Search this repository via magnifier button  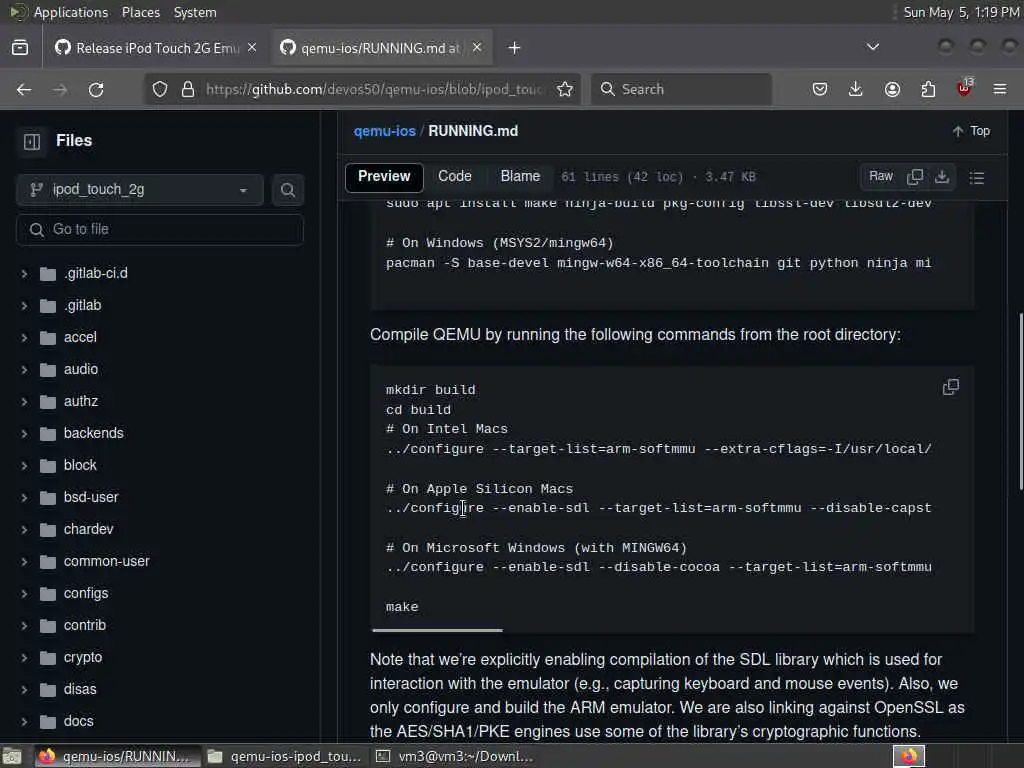(288, 190)
